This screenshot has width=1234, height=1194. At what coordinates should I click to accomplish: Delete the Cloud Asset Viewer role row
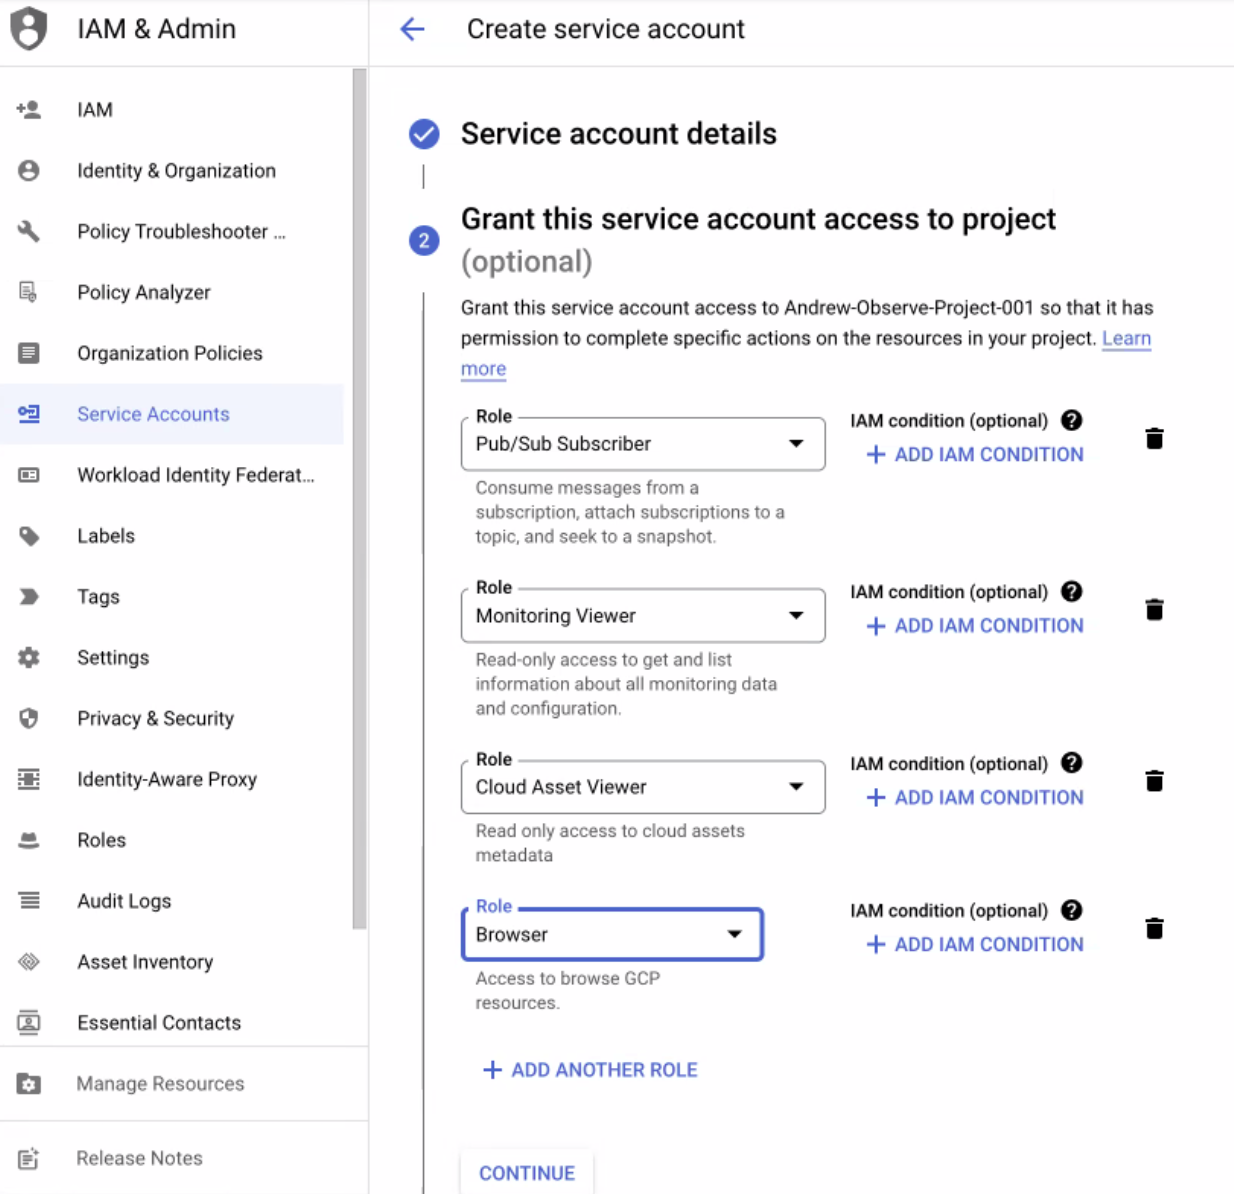click(1154, 780)
